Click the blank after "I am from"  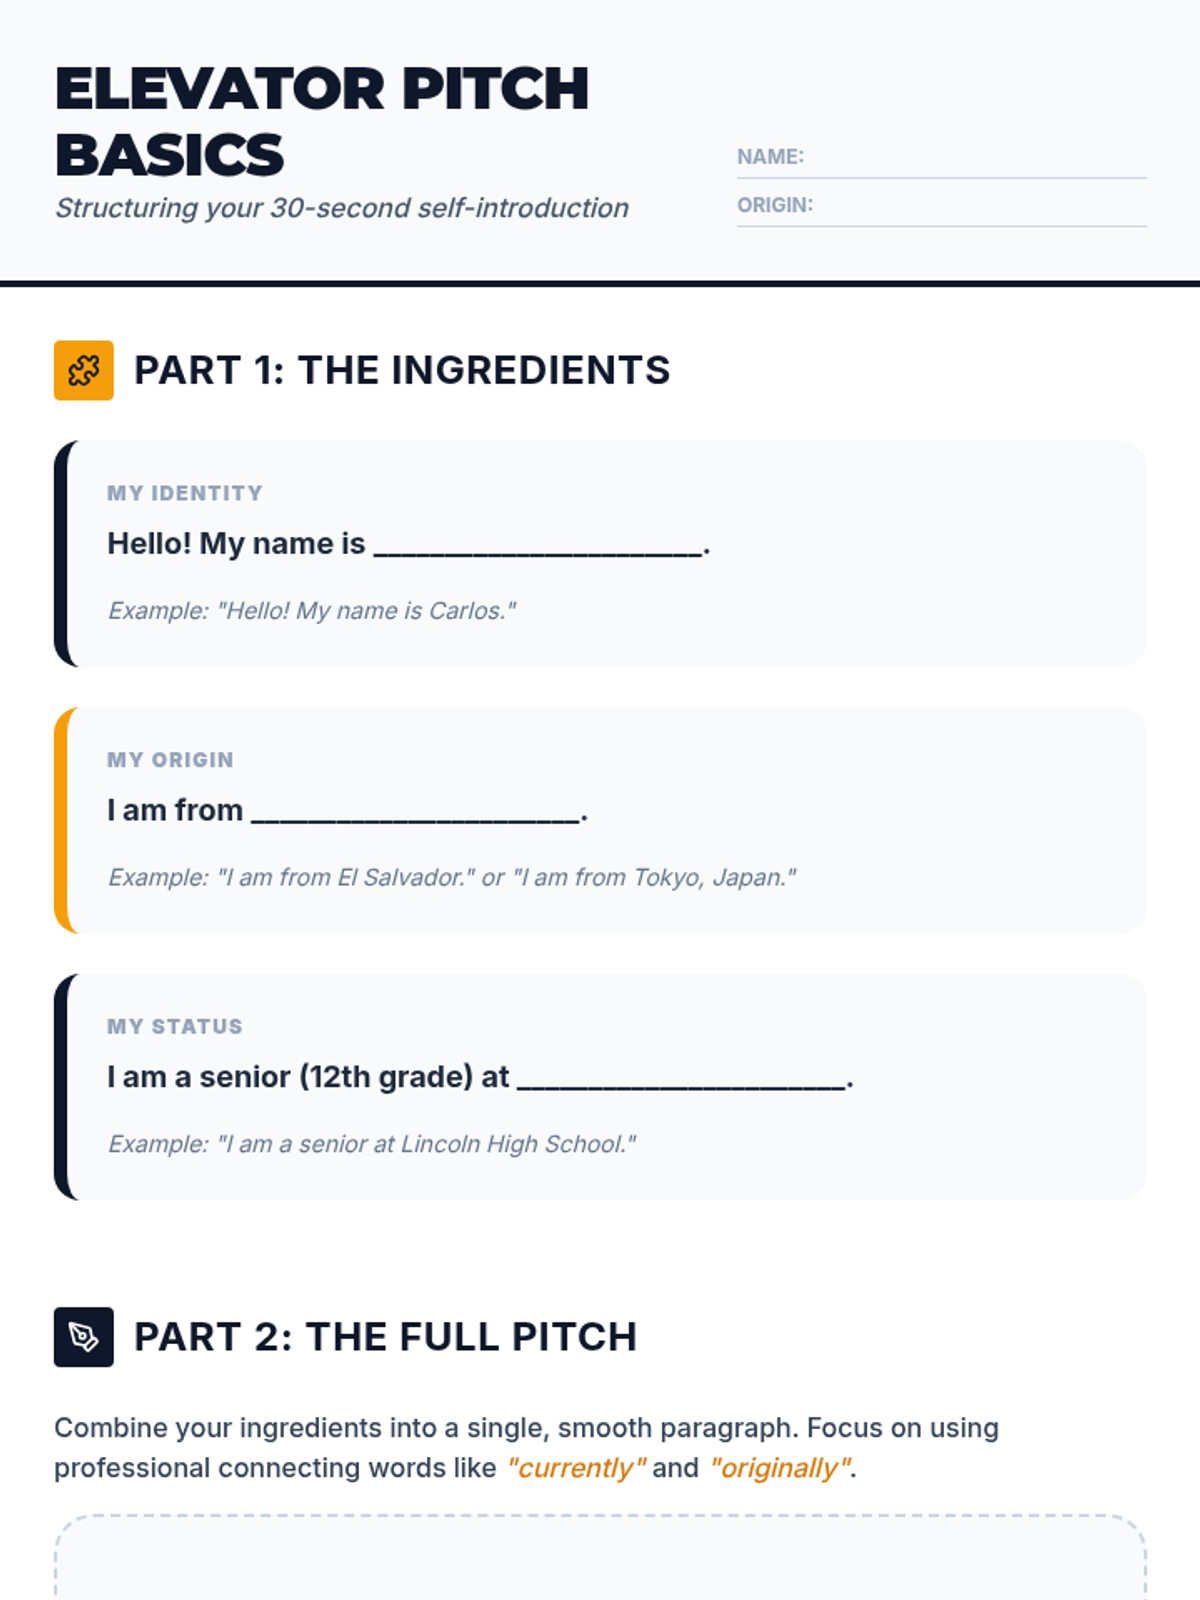[x=416, y=812]
